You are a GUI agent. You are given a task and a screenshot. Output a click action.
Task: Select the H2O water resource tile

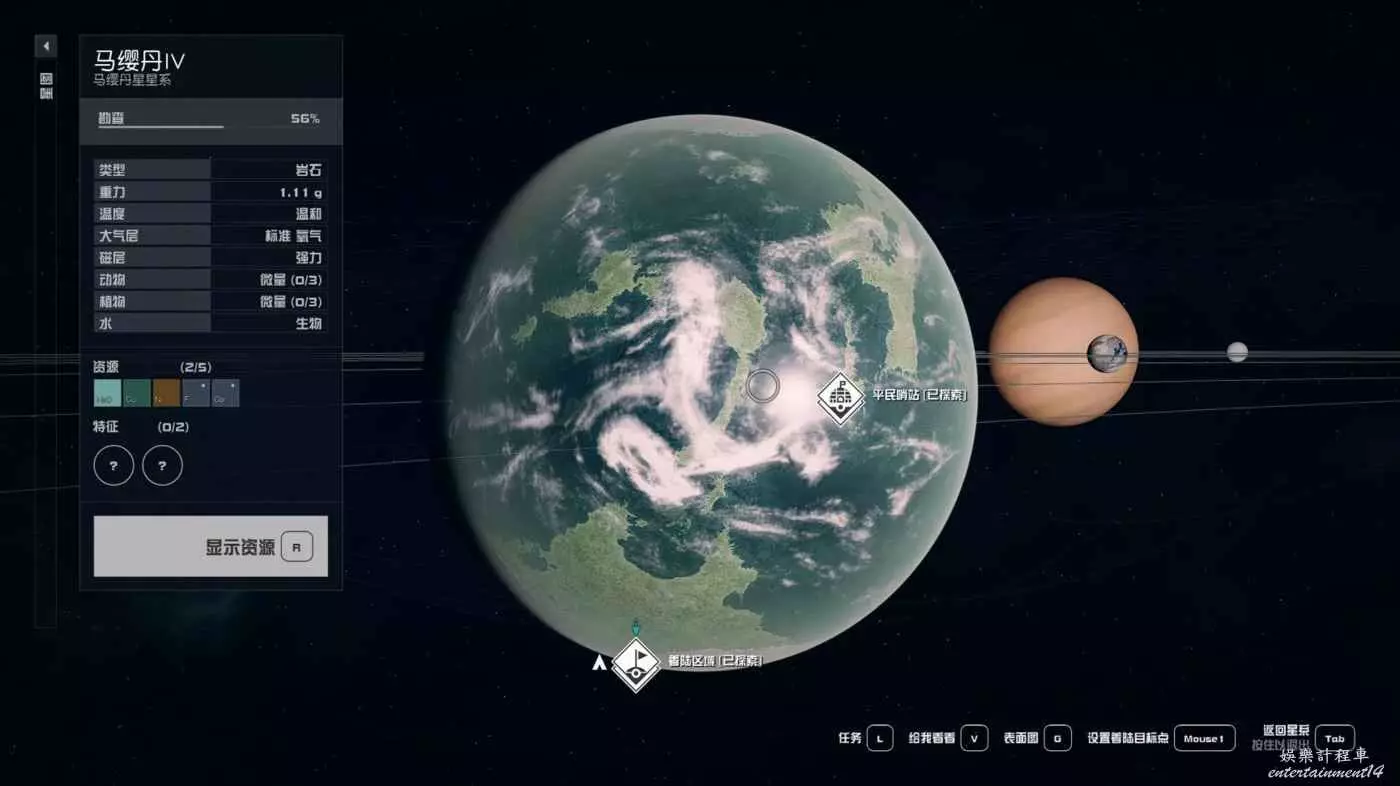coord(107,393)
